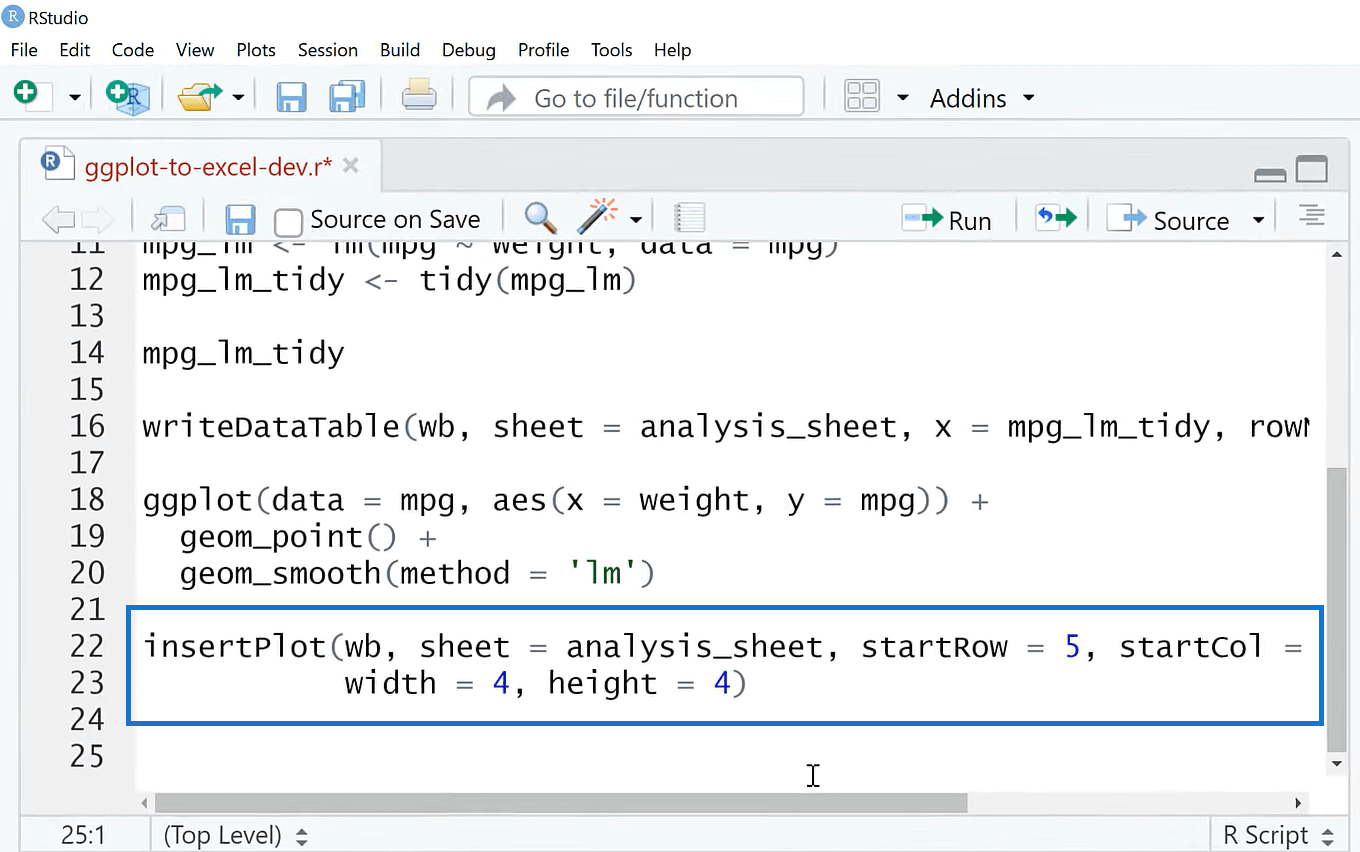Click the Save All icon
The height and width of the screenshot is (852, 1360).
(347, 97)
